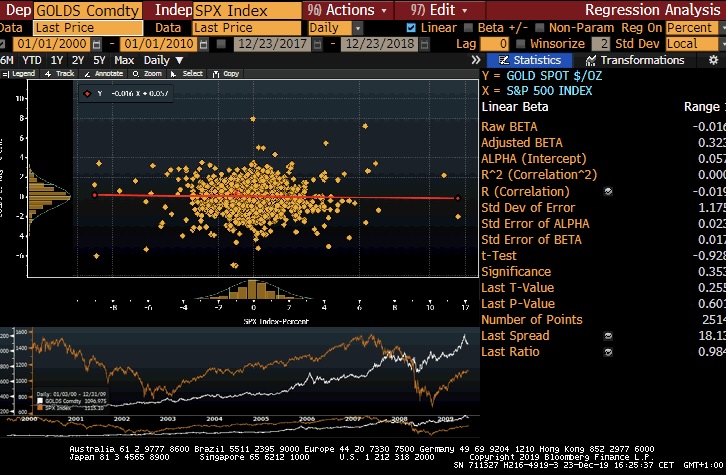726x475 pixels.
Task: Click the Adjusted BETA row
Action: pos(603,143)
